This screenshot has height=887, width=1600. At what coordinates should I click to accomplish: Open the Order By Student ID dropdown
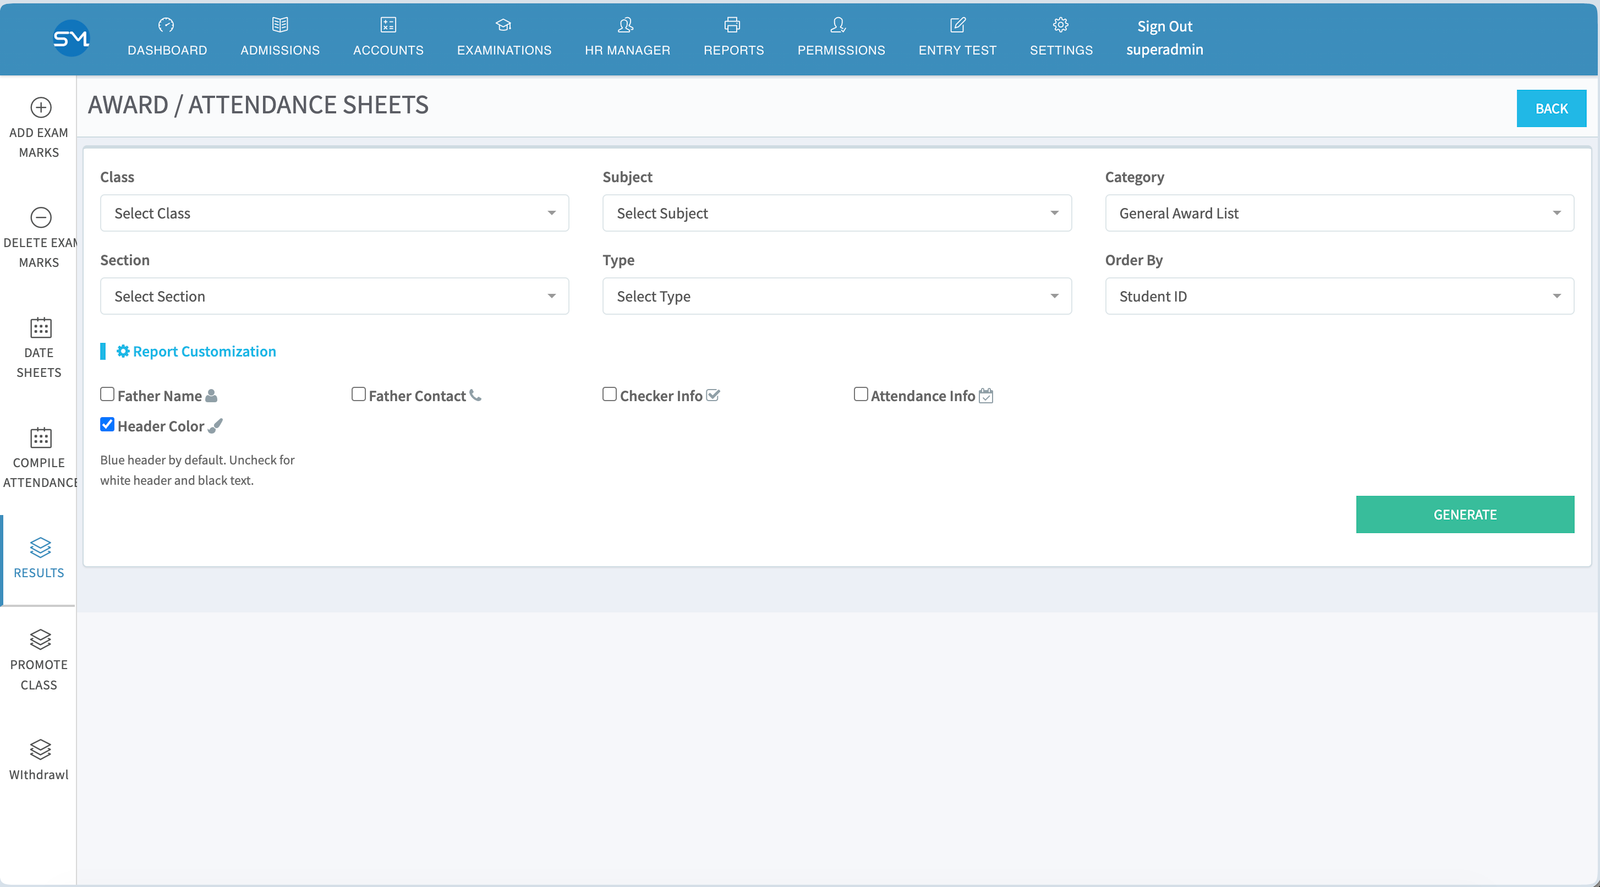[1339, 296]
